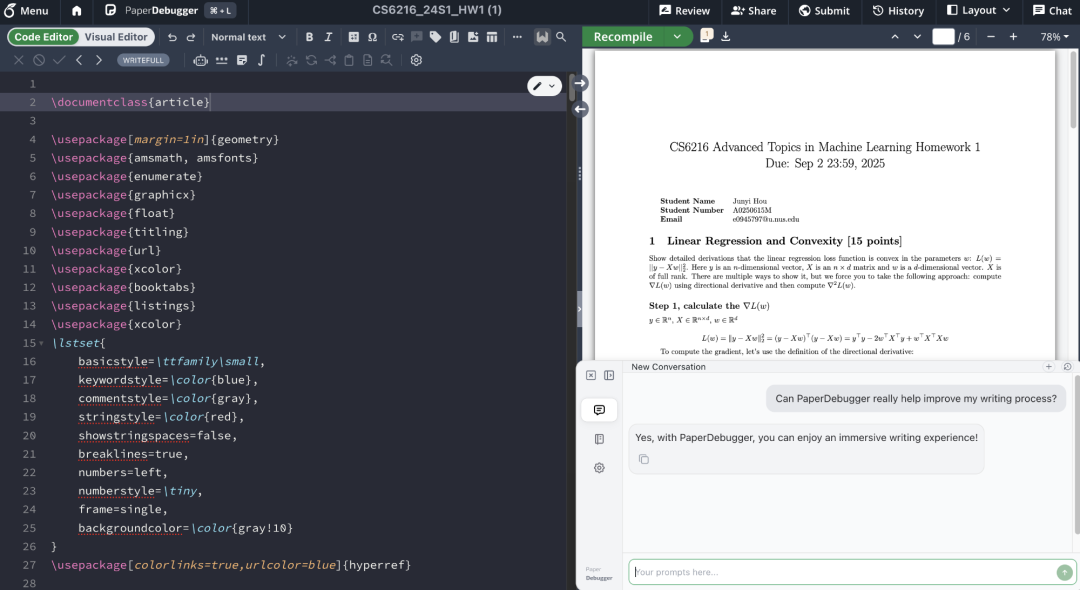Image resolution: width=1080 pixels, height=590 pixels.
Task: Open the Layout dropdown
Action: [978, 11]
